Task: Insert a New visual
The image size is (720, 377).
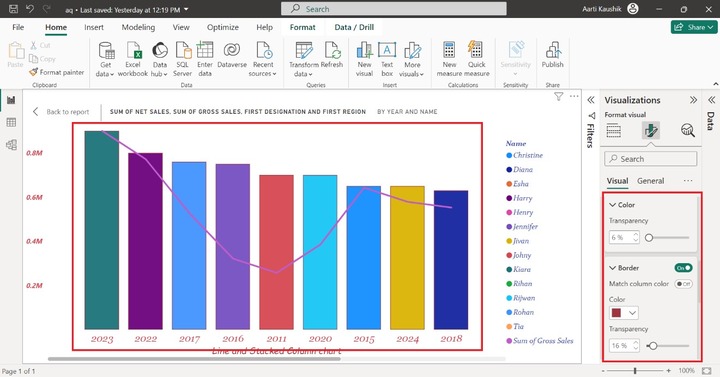Action: 364,59
